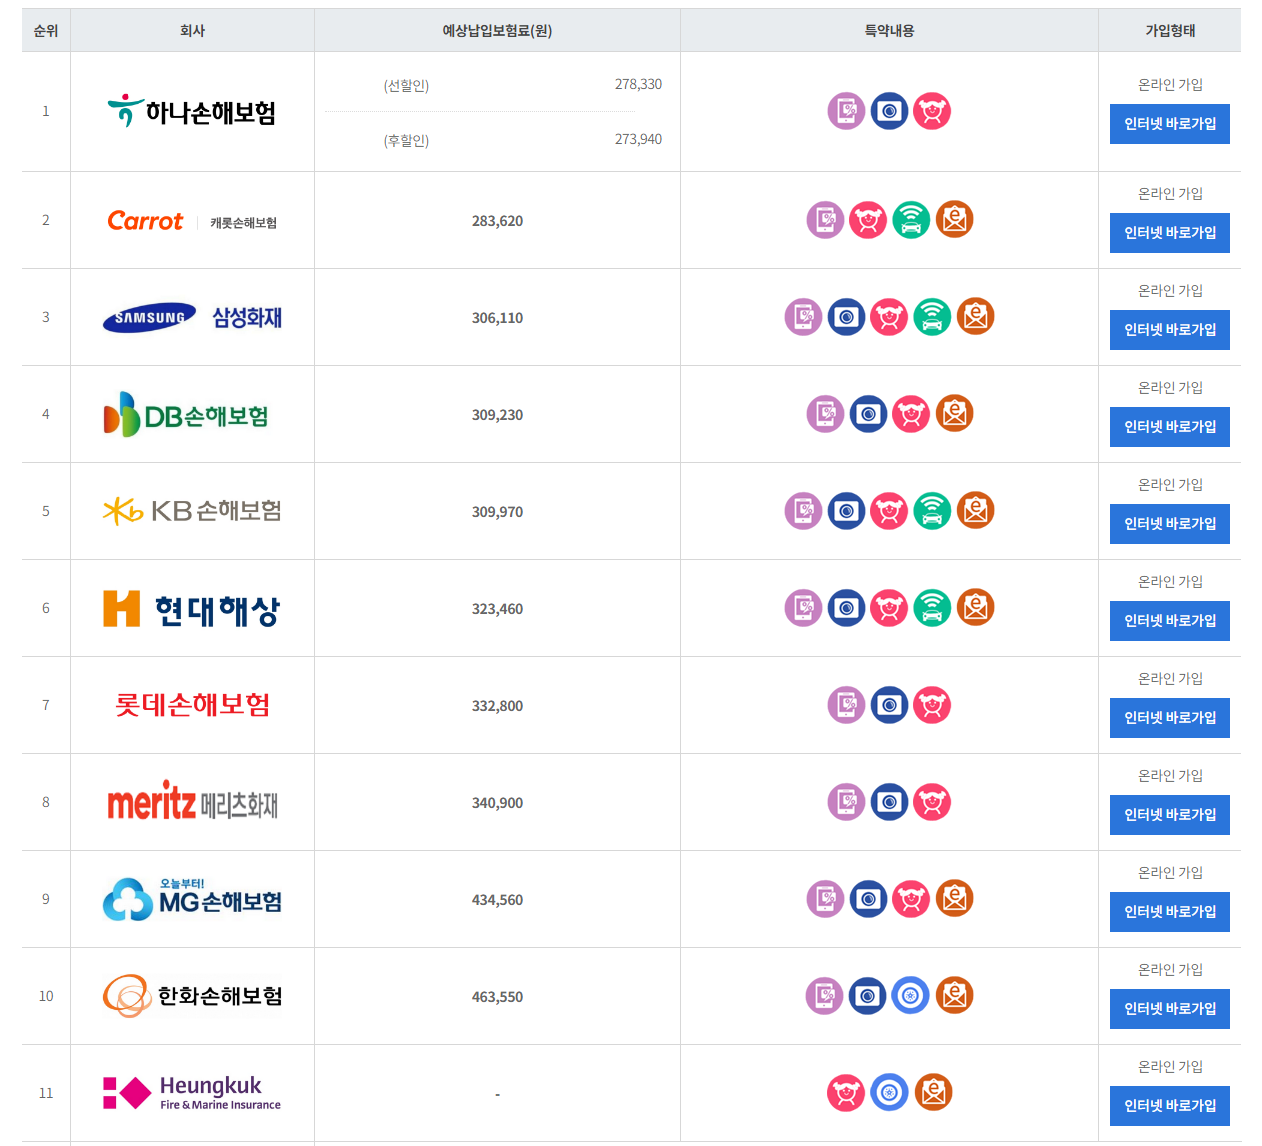1262x1146 pixels.
Task: Click the purple mobile discount icon in KB손해보험 row
Action: click(803, 511)
